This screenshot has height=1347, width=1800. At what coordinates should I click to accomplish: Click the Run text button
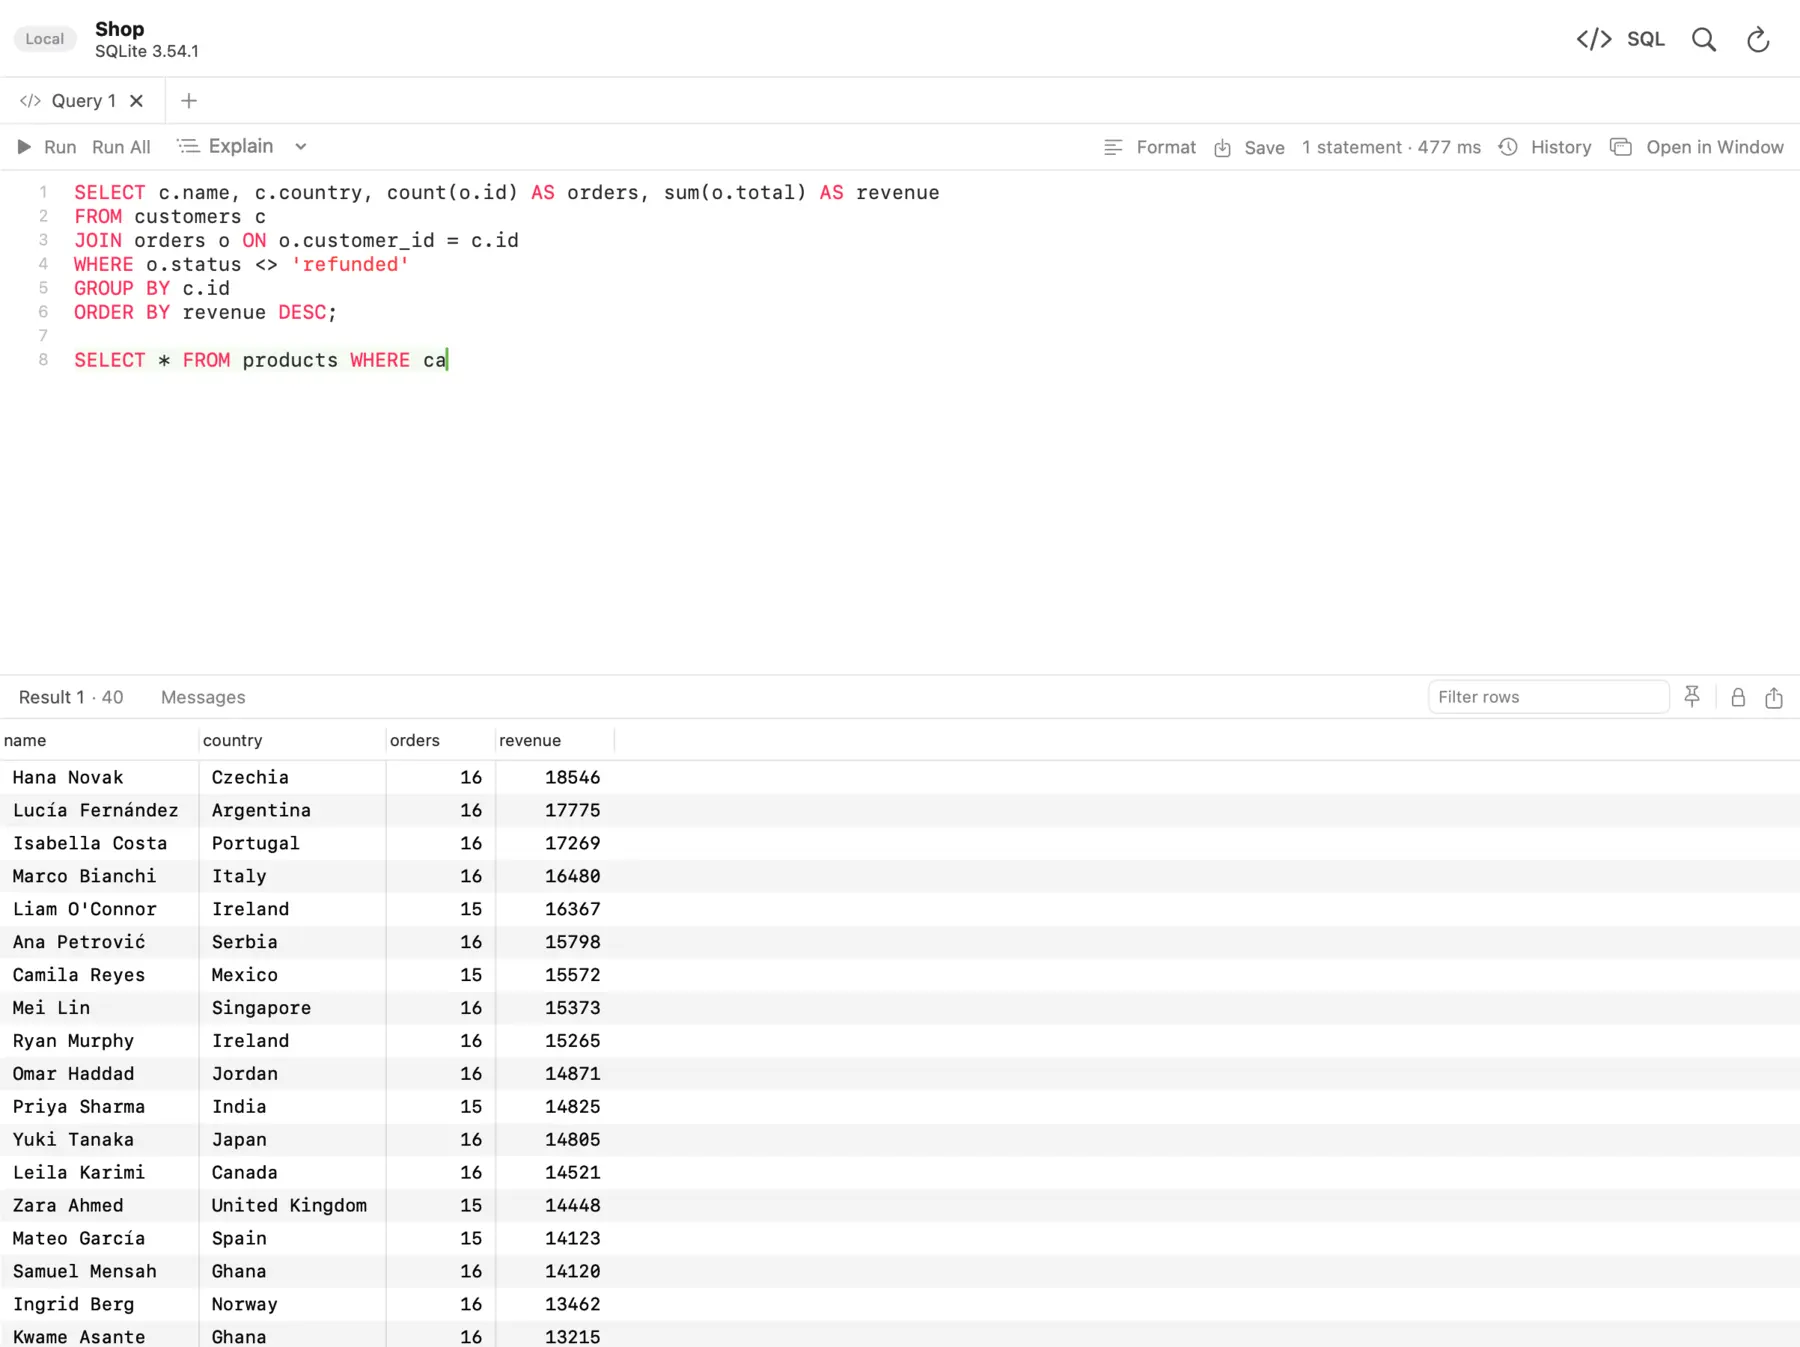pyautogui.click(x=60, y=147)
